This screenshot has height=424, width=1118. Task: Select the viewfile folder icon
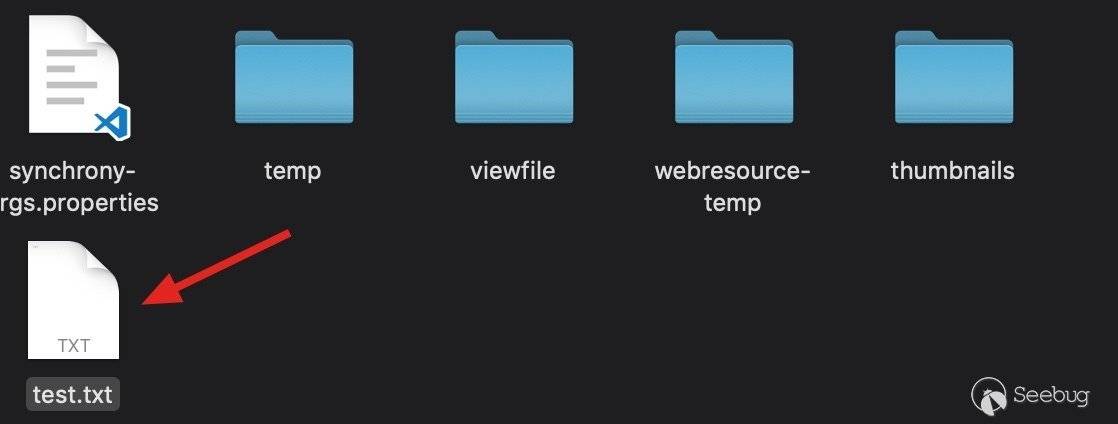(513, 77)
